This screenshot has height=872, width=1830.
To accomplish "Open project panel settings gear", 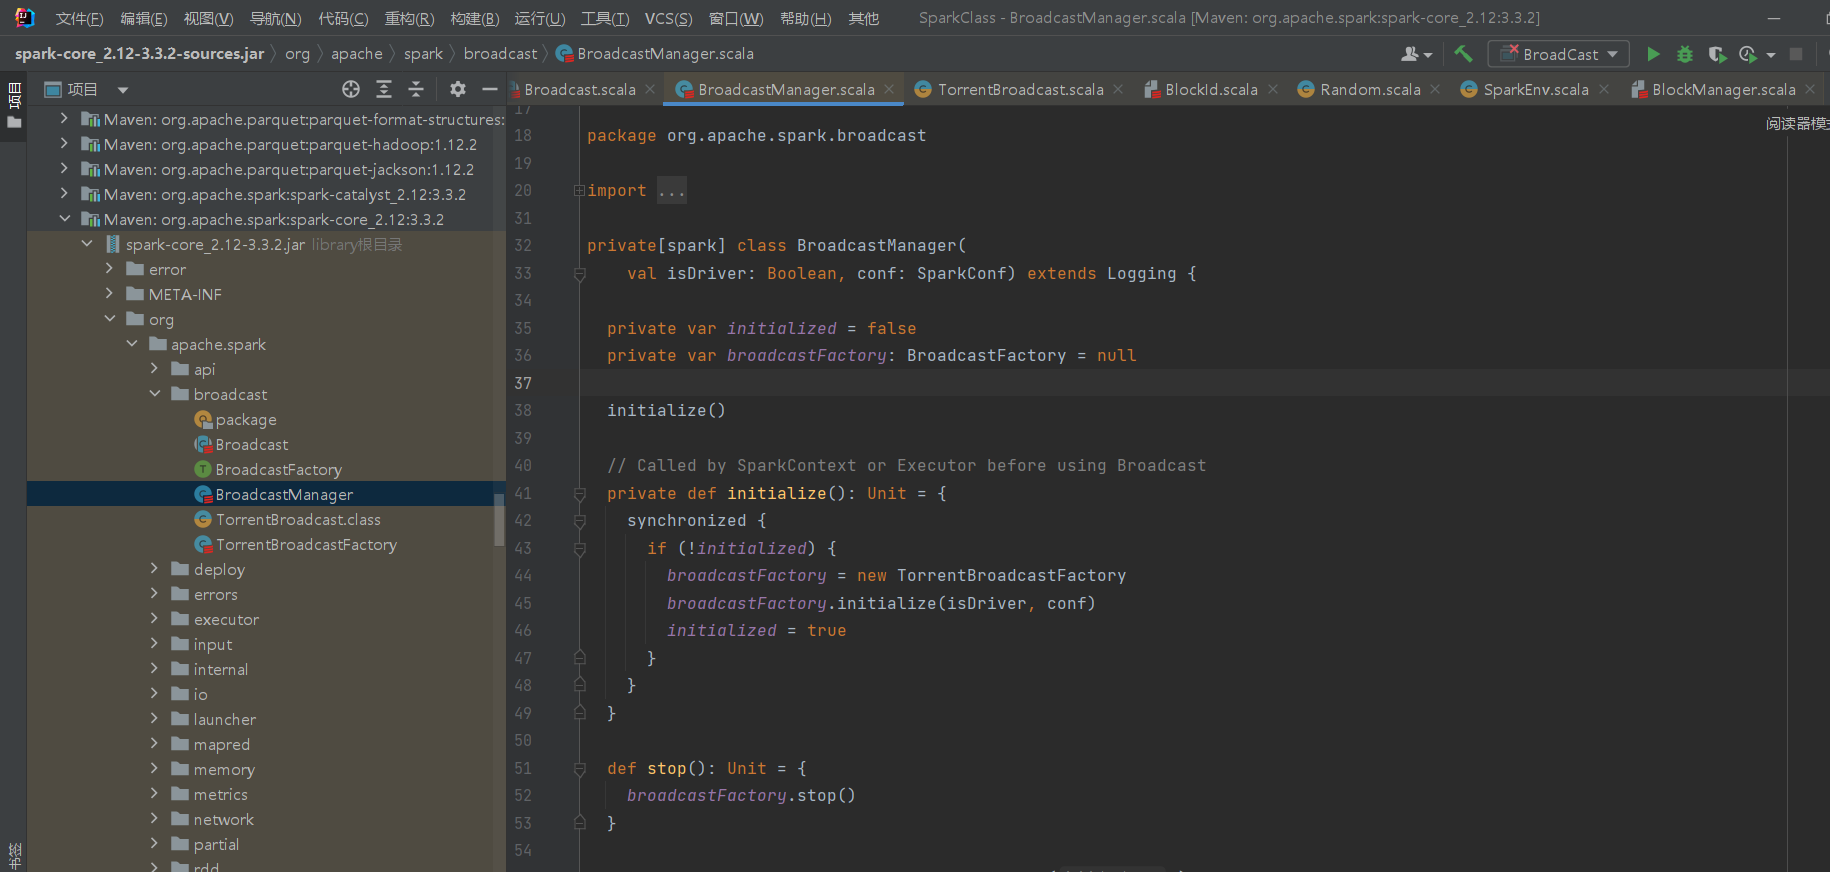I will click(x=458, y=89).
